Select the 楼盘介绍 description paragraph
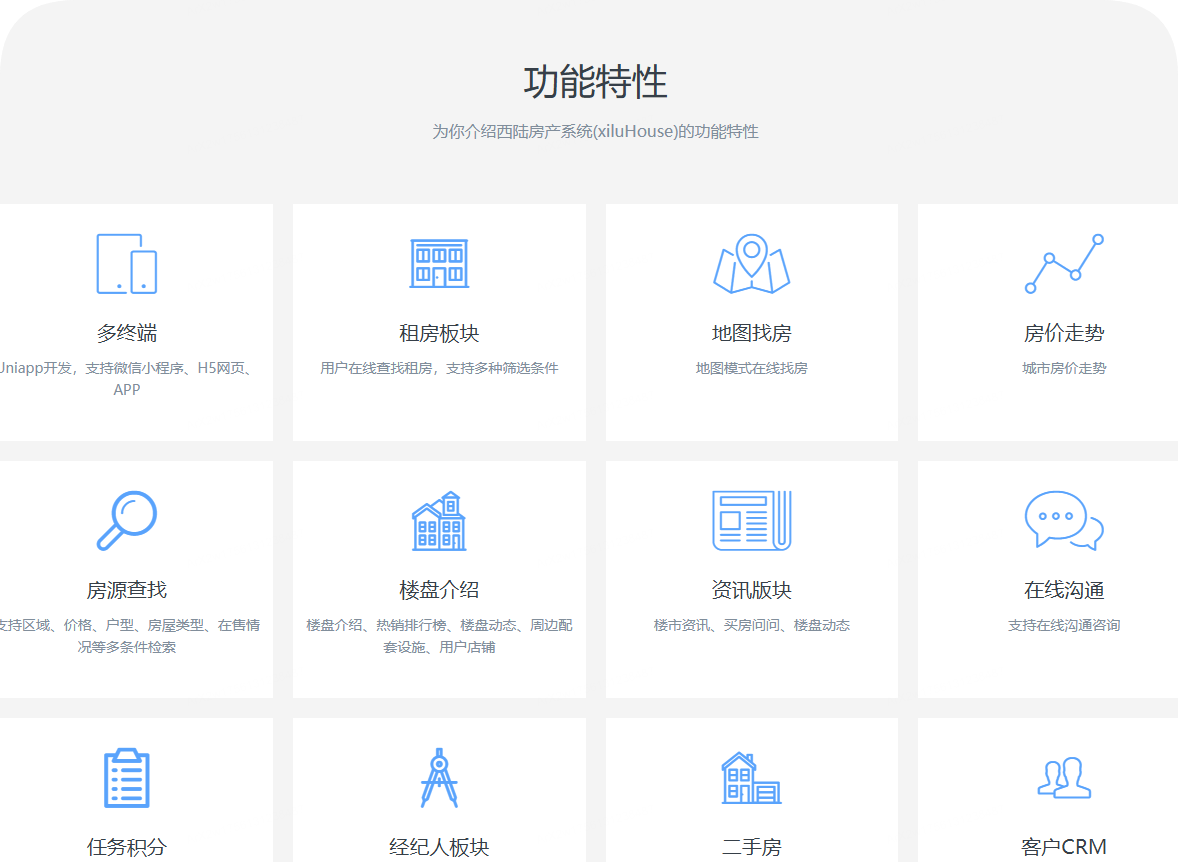Viewport: 1178px width, 862px height. pos(439,636)
